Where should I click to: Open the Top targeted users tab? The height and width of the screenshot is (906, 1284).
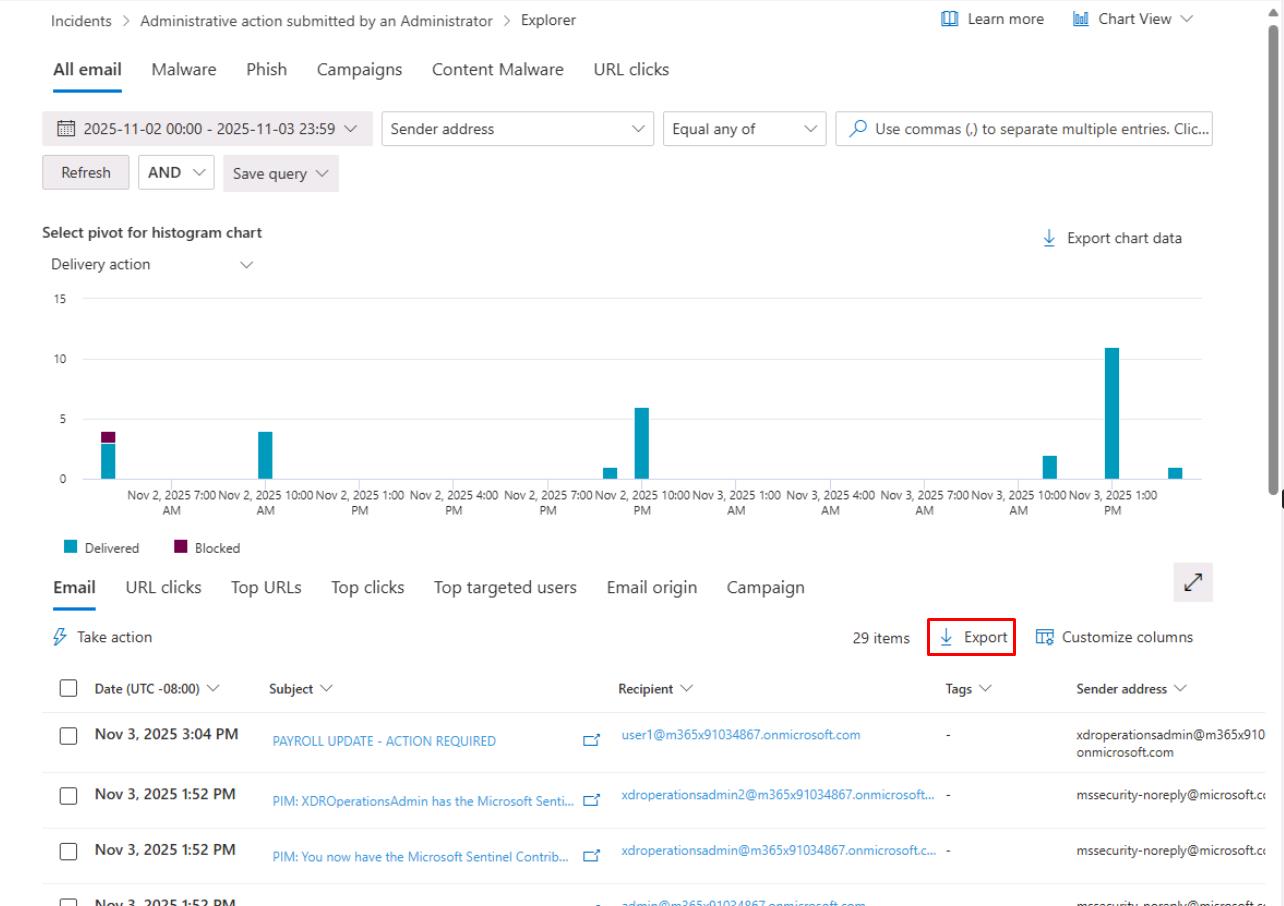pyautogui.click(x=505, y=587)
